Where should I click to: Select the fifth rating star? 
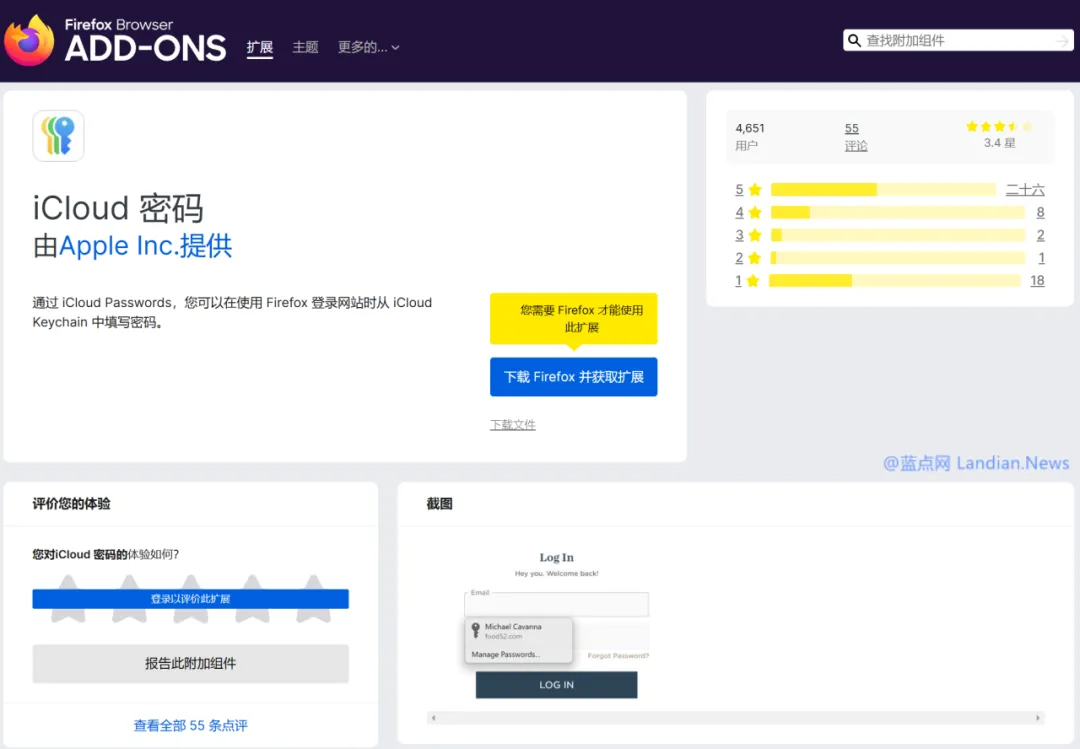(x=313, y=598)
